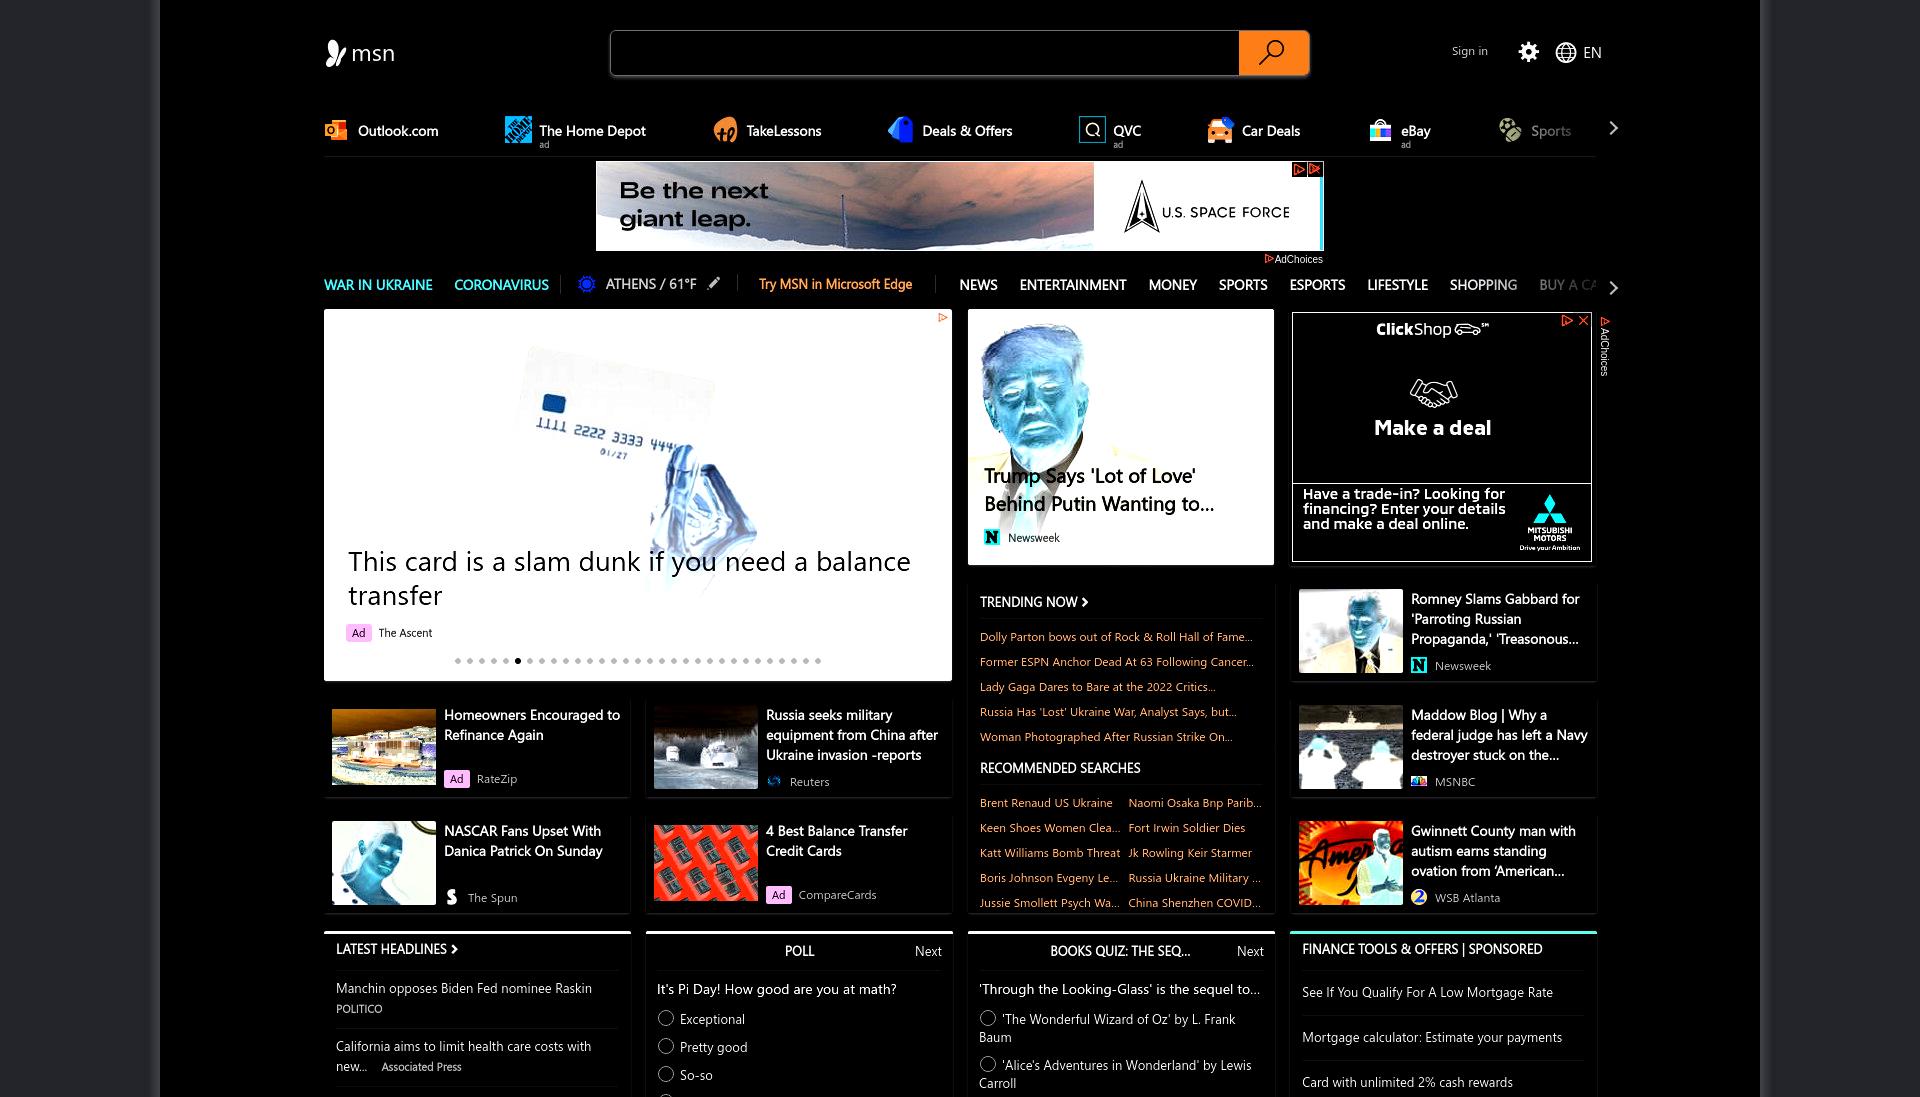
Task: Open the Russia military equipment story thumbnail
Action: 706,747
